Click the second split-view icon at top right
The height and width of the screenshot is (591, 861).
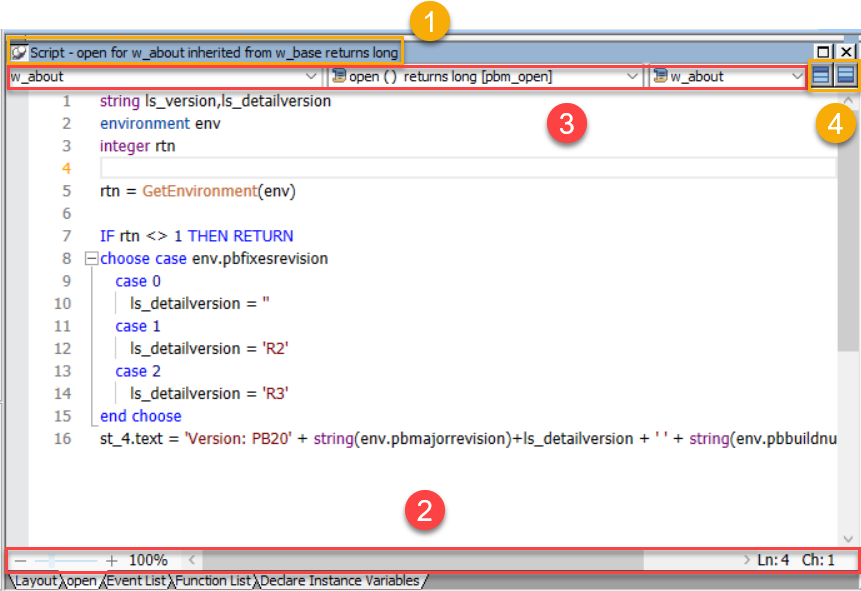pos(846,76)
